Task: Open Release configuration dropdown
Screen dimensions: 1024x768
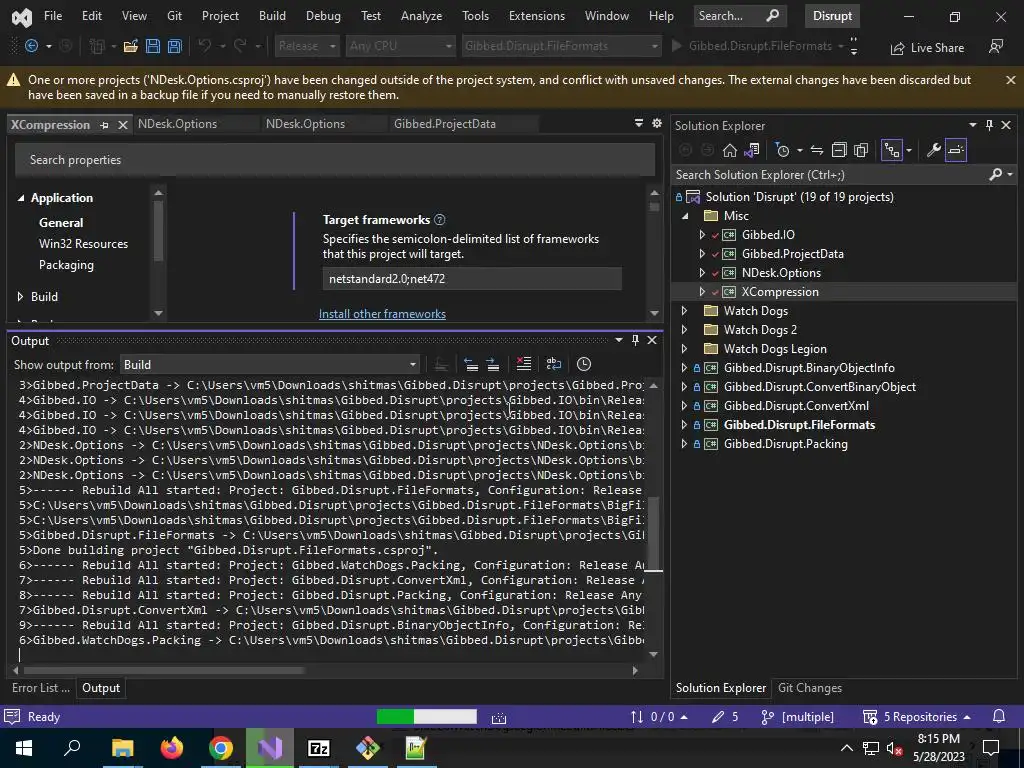Action: pyautogui.click(x=306, y=46)
